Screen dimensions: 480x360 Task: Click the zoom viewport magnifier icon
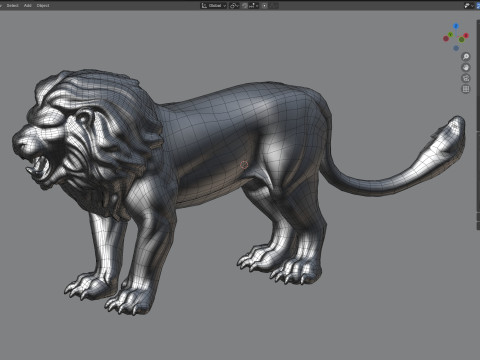coord(466,56)
